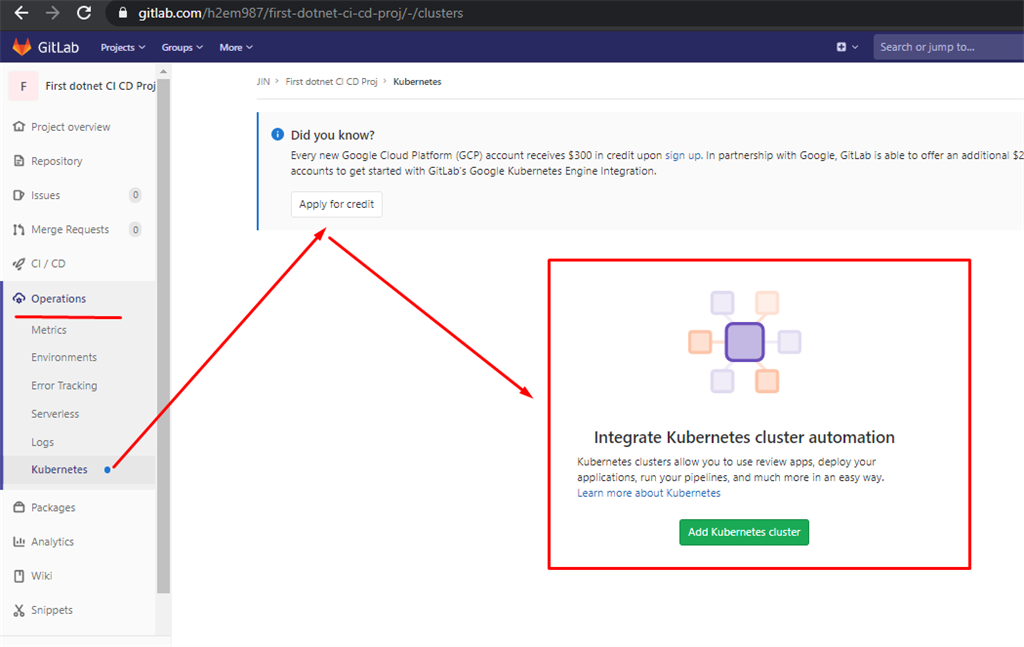Open the Projects dropdown menu
The height and width of the screenshot is (647, 1024).
(123, 47)
